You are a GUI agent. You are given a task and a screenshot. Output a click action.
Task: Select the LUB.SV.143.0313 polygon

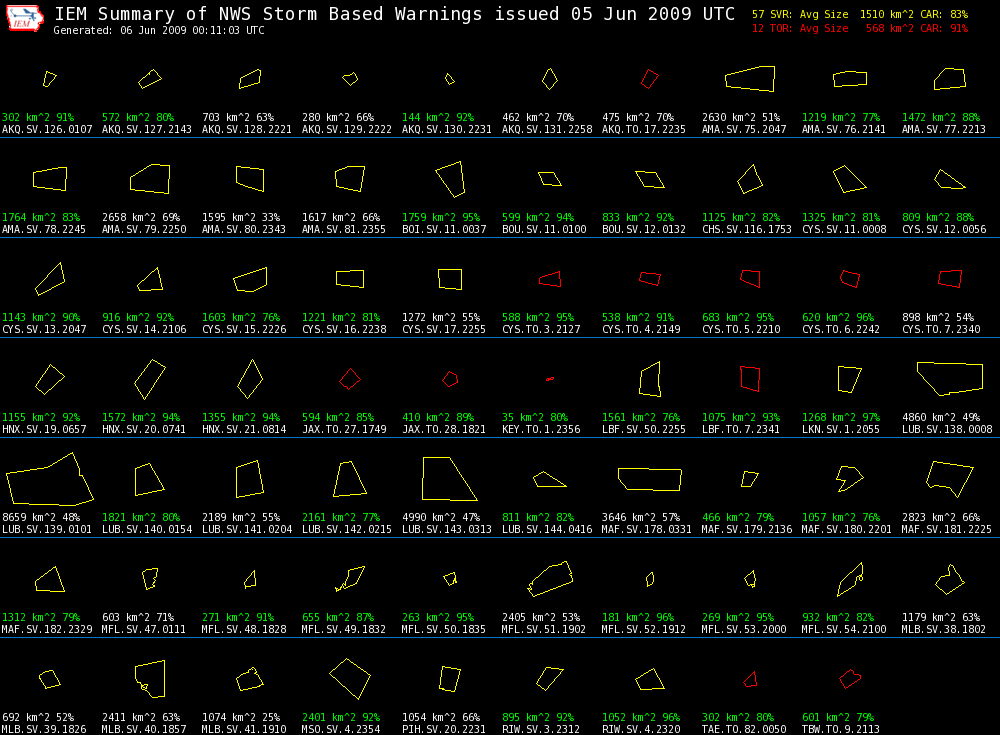click(450, 479)
